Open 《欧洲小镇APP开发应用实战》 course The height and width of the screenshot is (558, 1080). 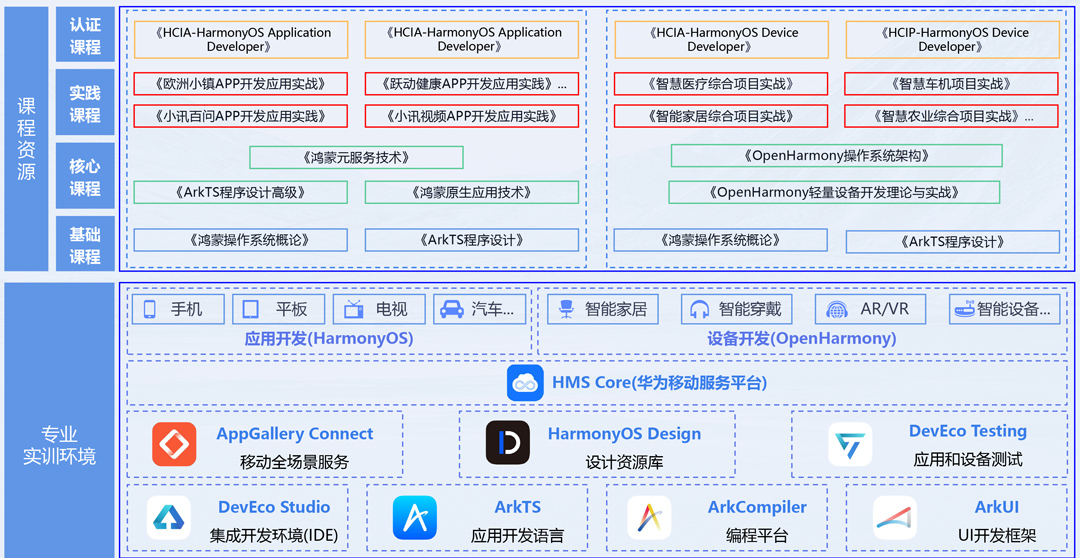click(240, 84)
